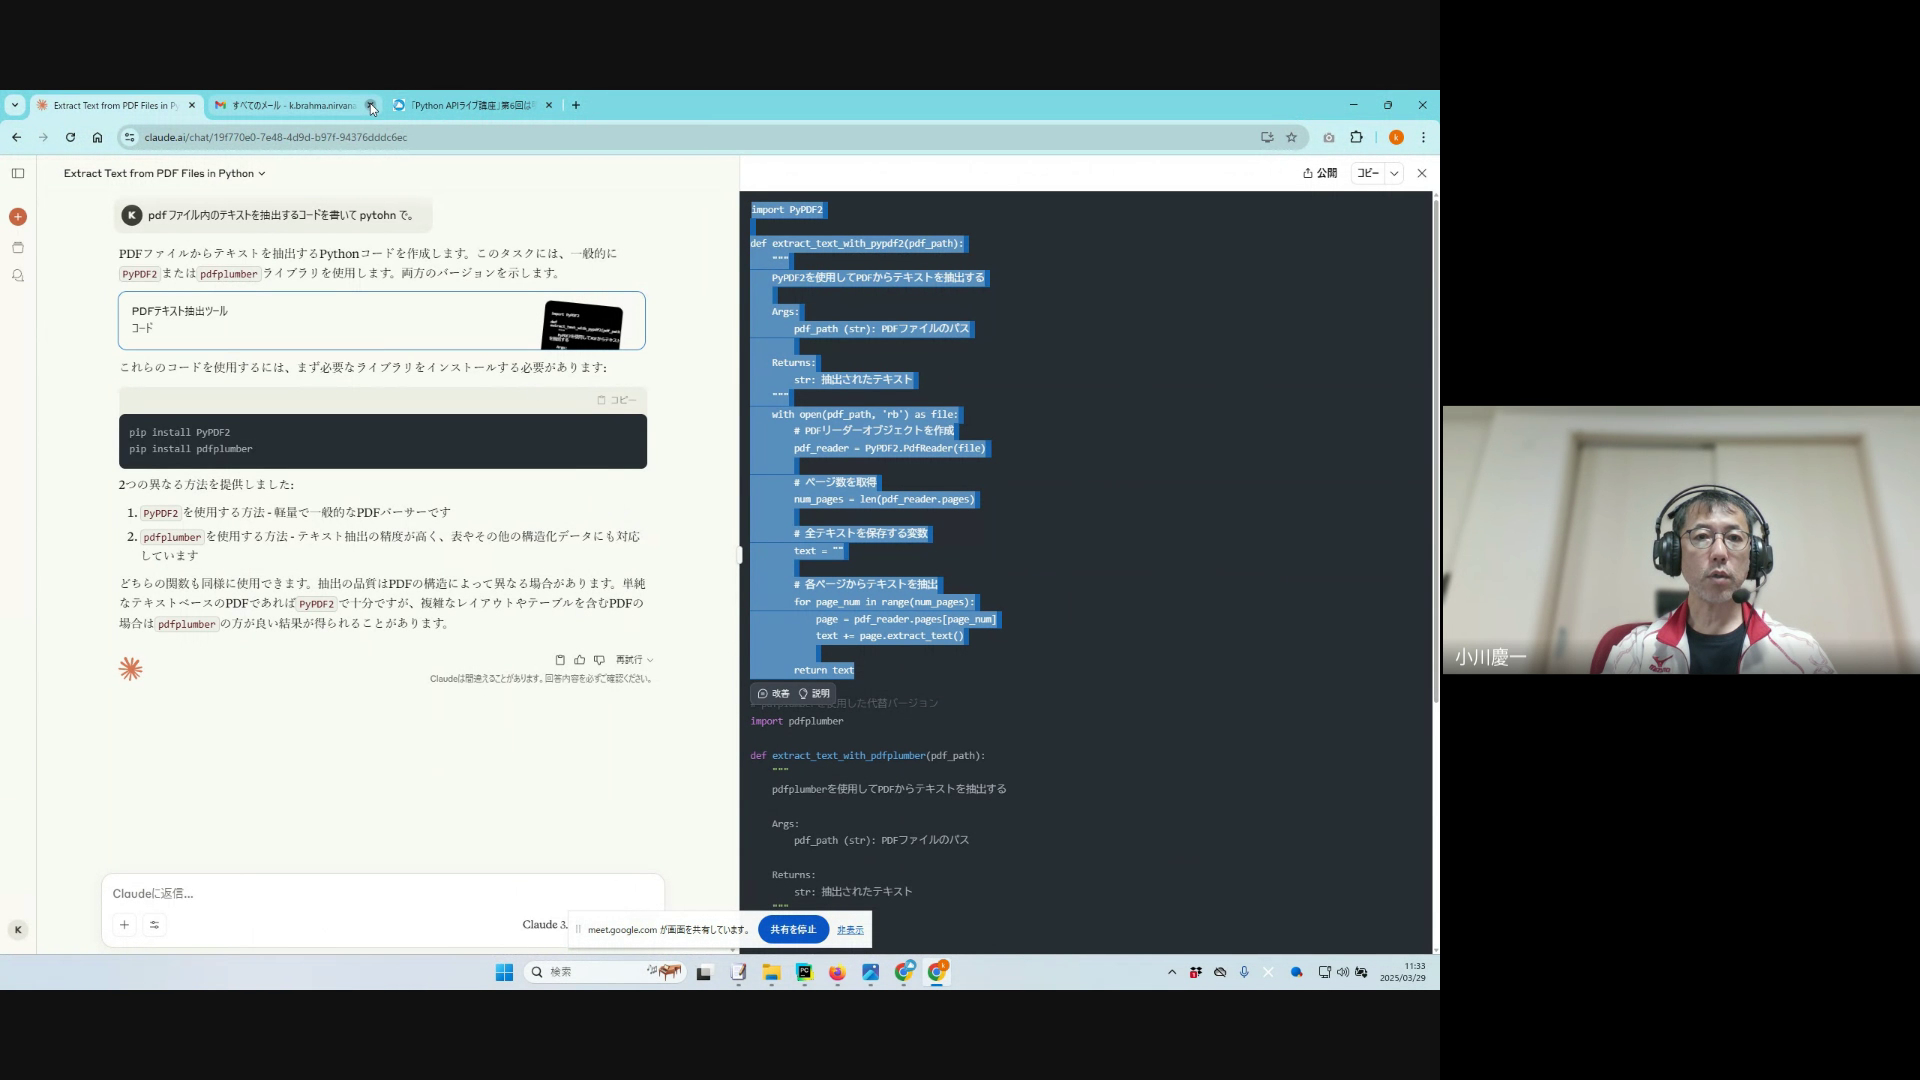Screen dimensions: 1920x1080
Task: Open the PDFテキスト抽出ツール artifact card
Action: (x=381, y=320)
